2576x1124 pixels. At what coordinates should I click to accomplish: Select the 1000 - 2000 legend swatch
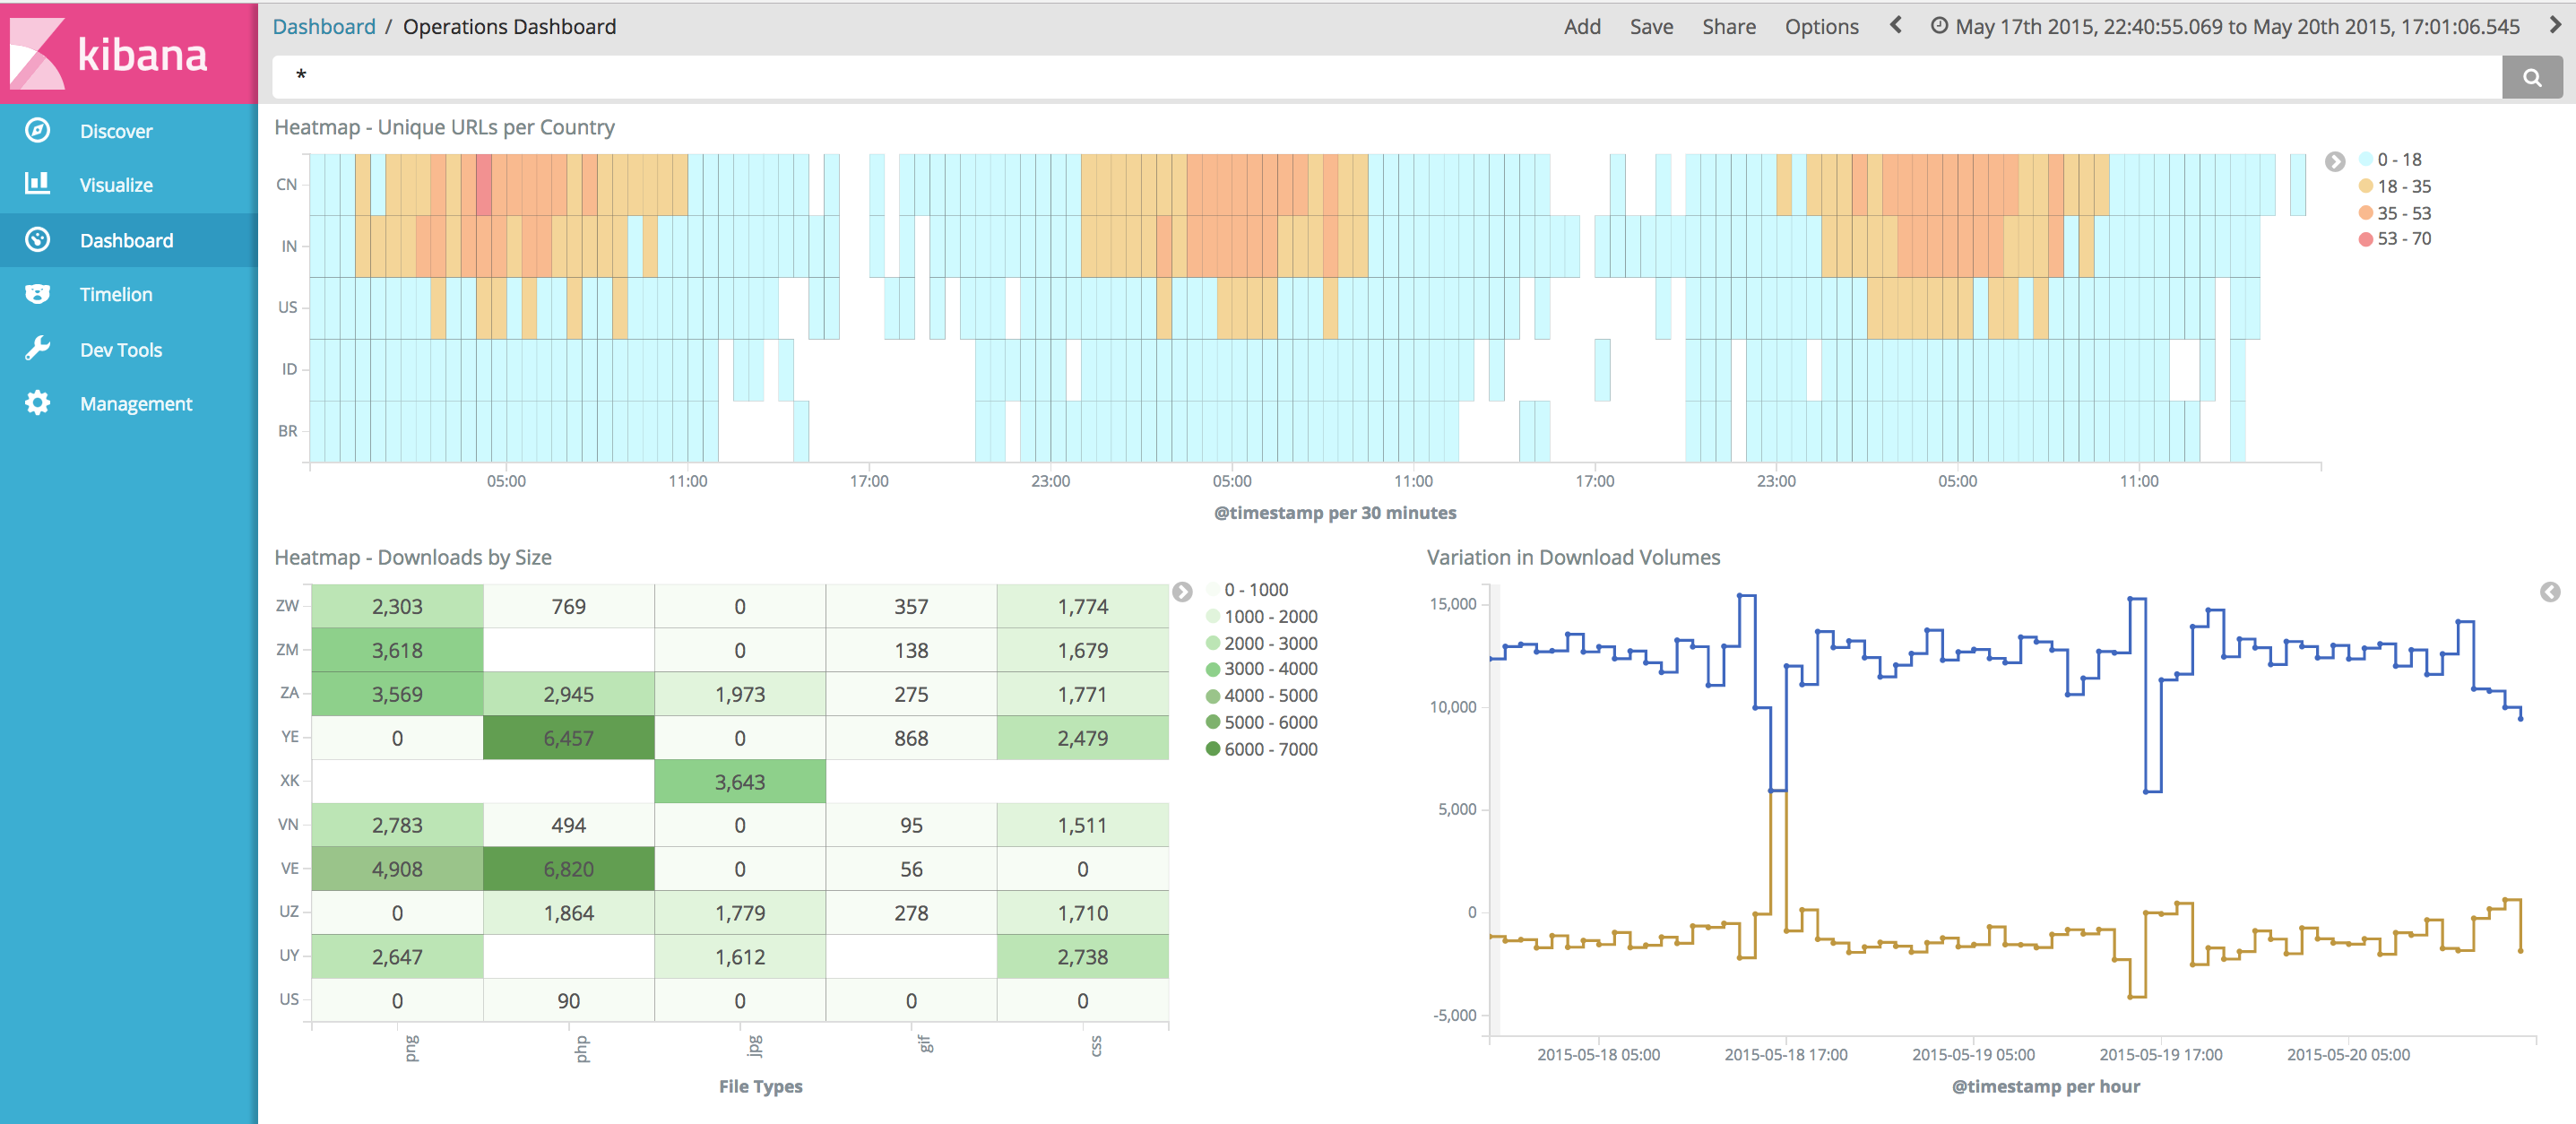1212,616
